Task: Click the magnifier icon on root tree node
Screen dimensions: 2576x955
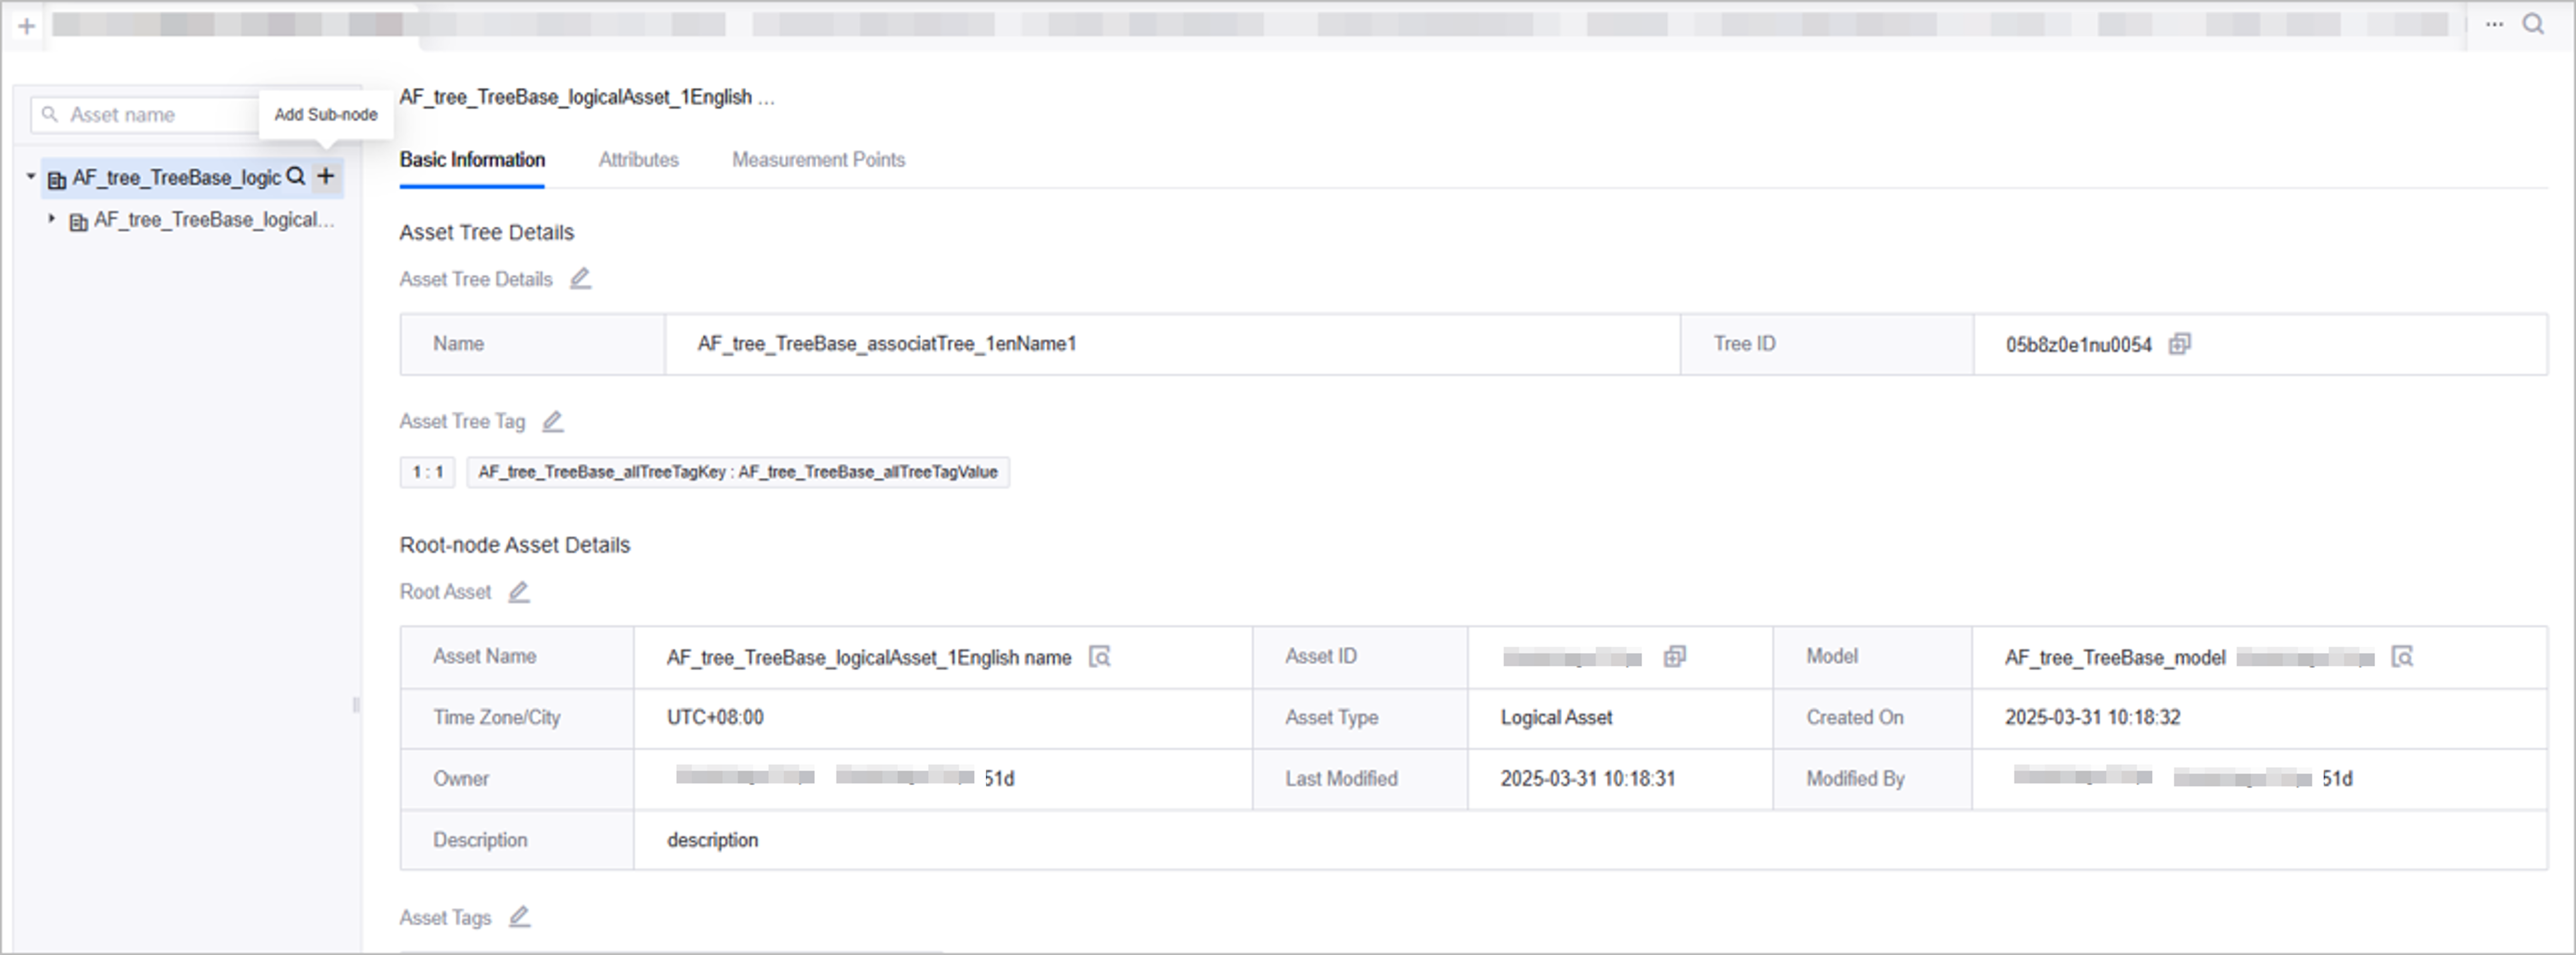Action: tap(296, 177)
